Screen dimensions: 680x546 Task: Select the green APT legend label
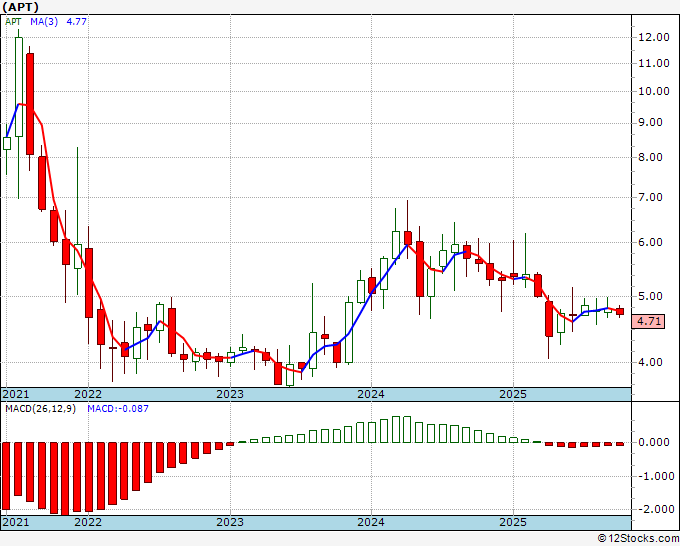click(x=13, y=21)
